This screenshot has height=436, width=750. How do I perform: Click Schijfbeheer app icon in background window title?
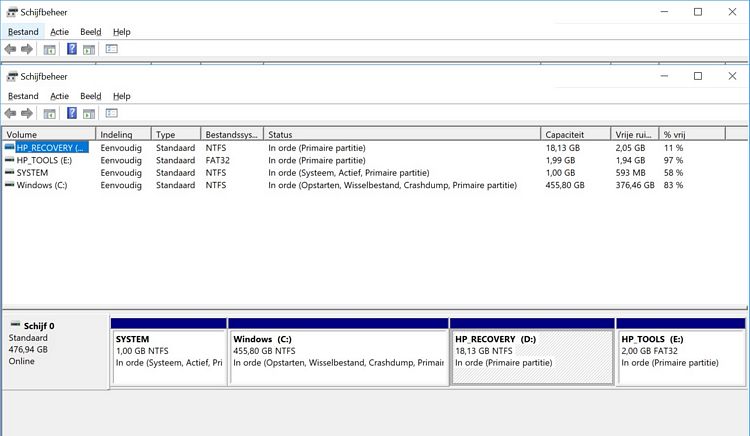click(x=12, y=12)
